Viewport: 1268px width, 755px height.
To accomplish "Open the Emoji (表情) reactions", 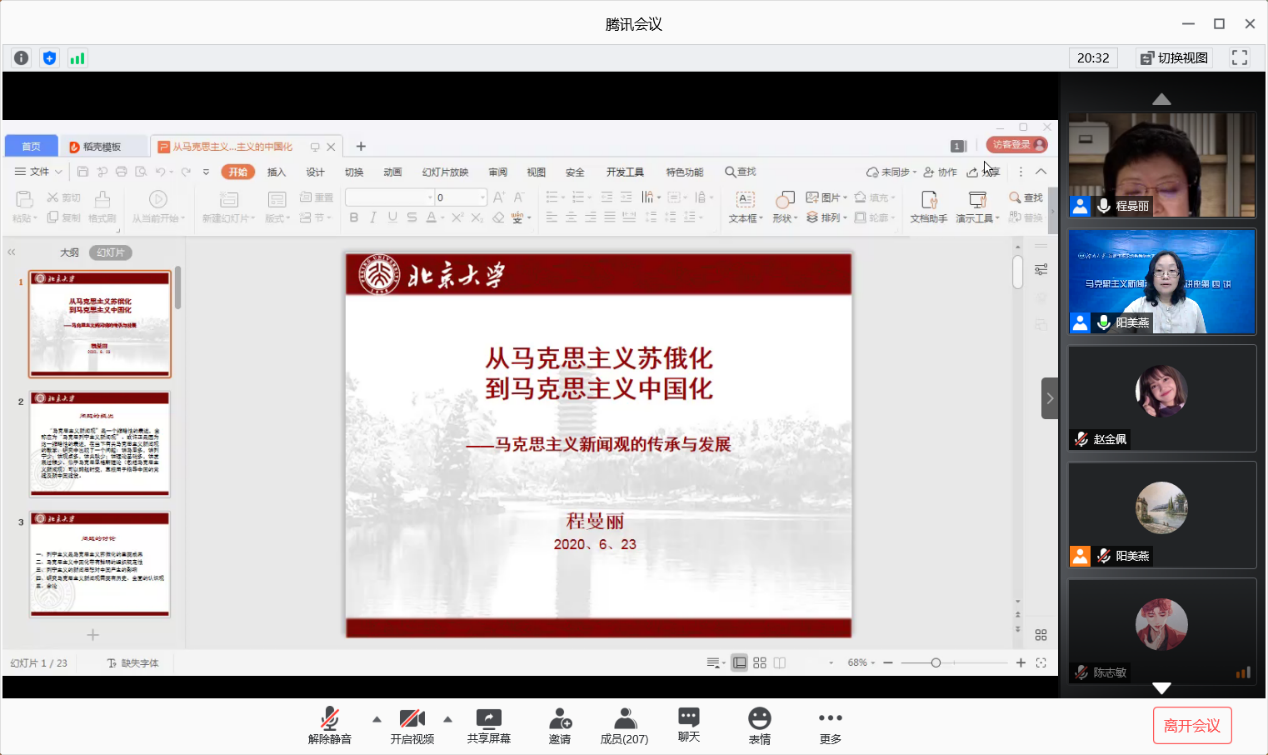I will (759, 719).
